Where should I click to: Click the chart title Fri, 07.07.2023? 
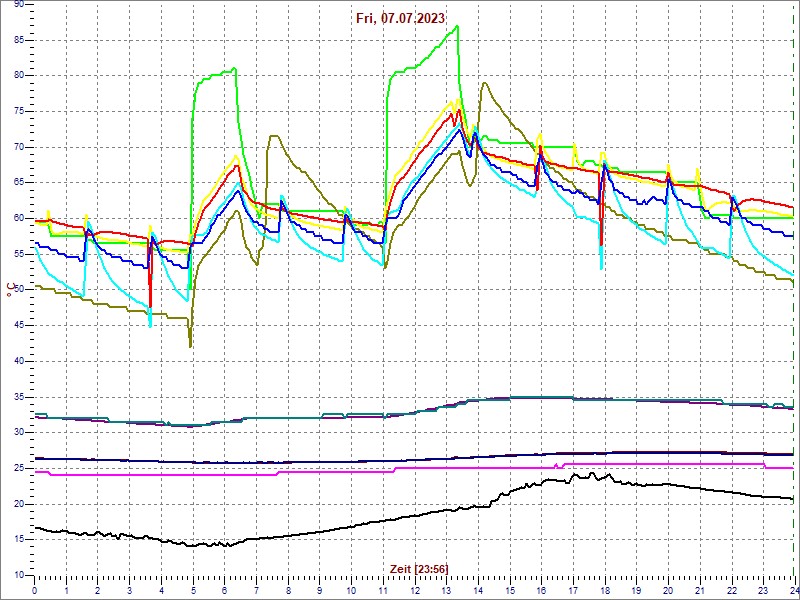point(400,18)
